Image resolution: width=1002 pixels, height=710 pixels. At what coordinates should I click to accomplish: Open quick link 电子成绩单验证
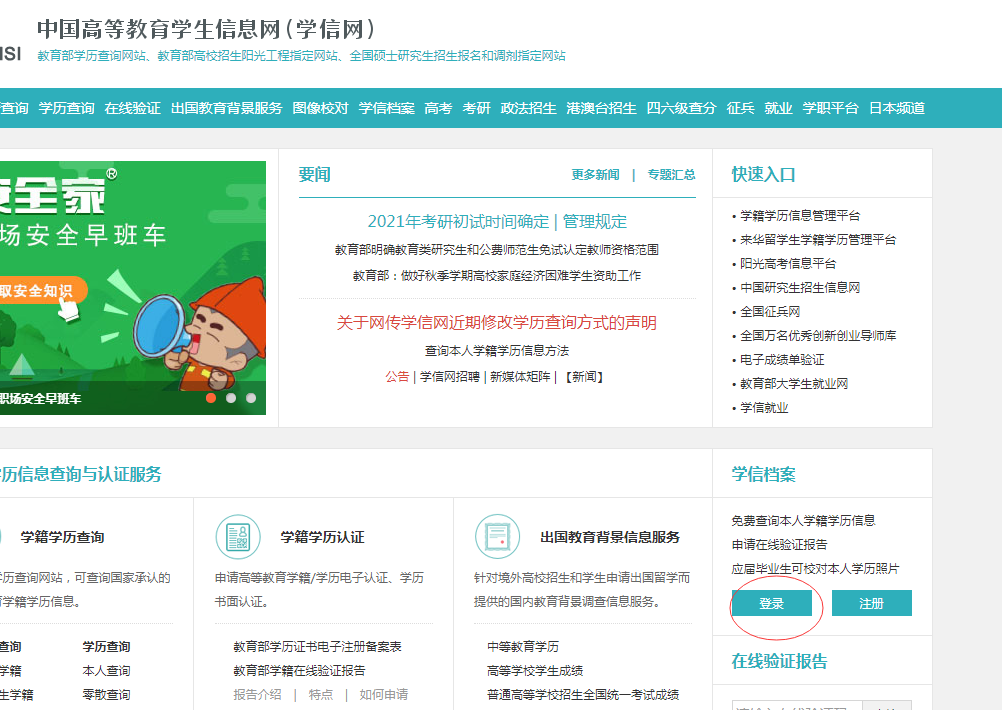click(x=782, y=360)
